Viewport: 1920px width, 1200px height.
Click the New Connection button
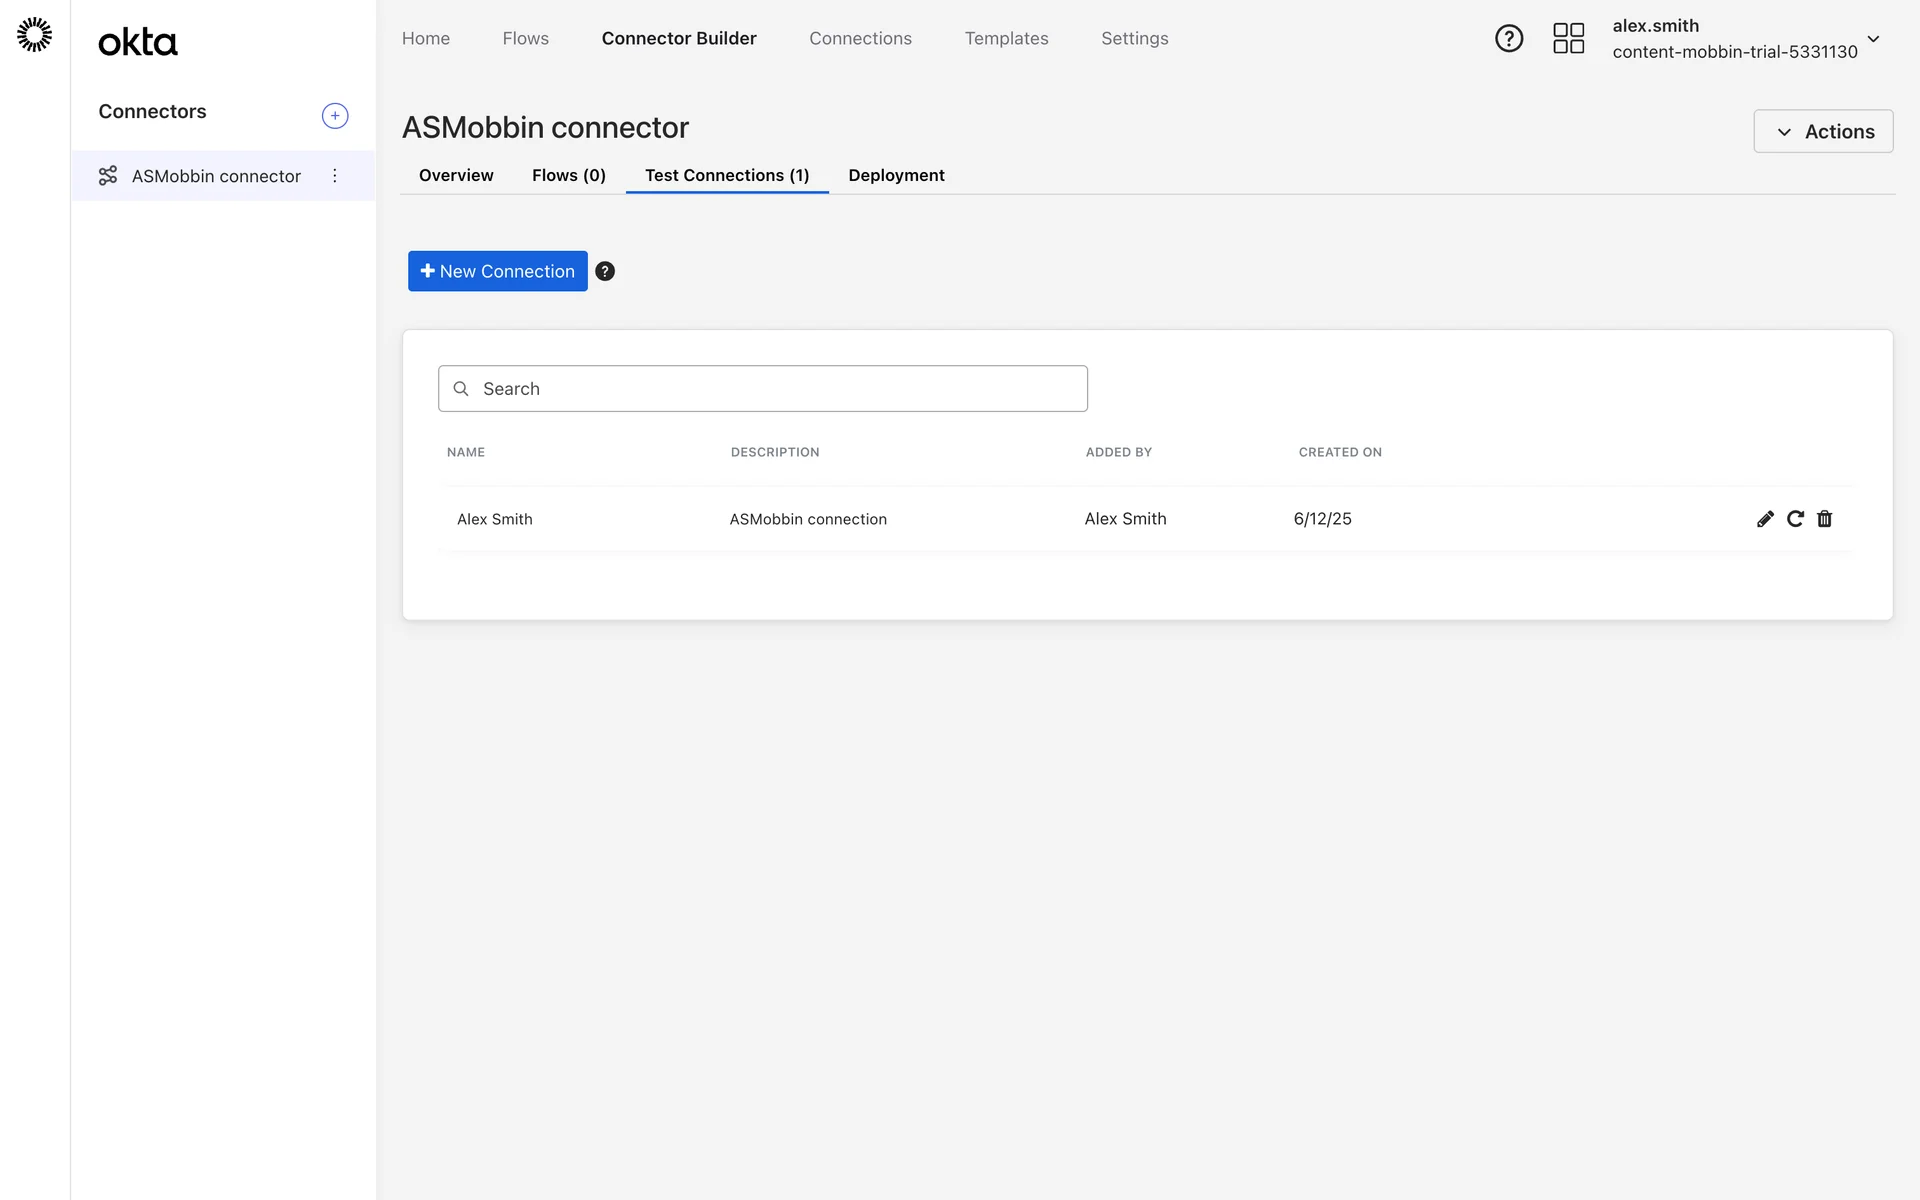[497, 272]
